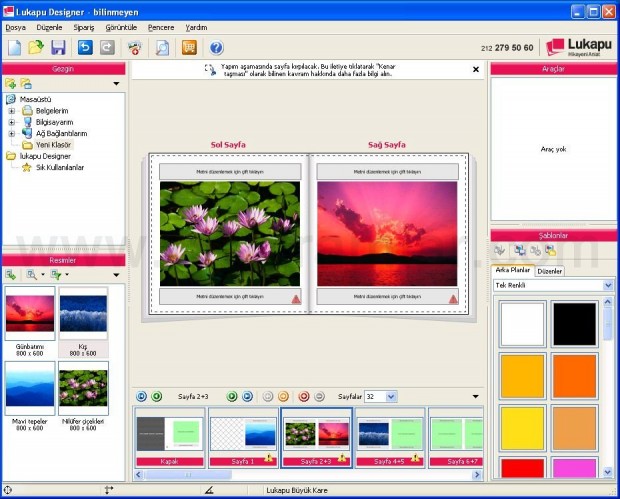This screenshot has width=620, height=499.
Task: Go to previous page green arrow
Action: [157, 396]
